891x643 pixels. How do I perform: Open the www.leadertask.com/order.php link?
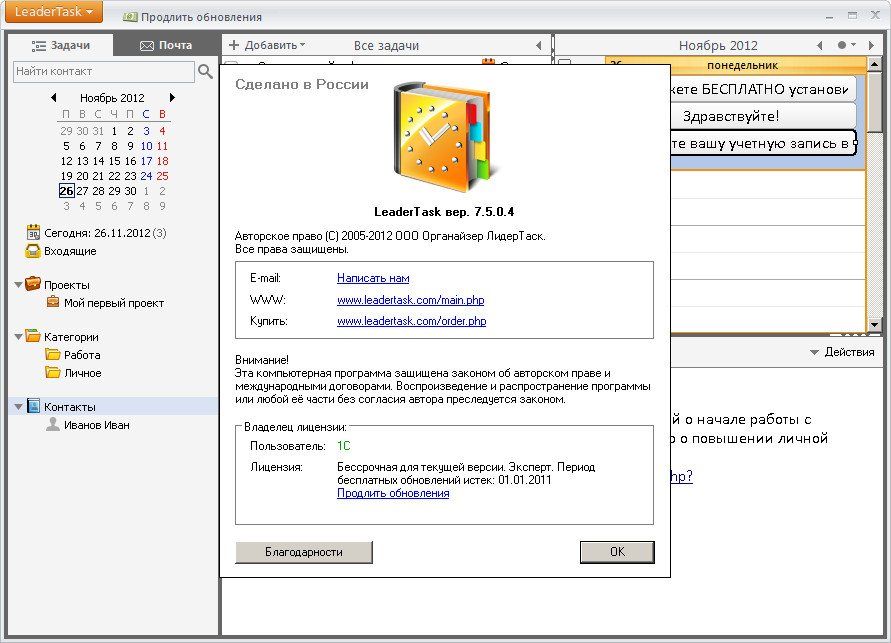[411, 321]
